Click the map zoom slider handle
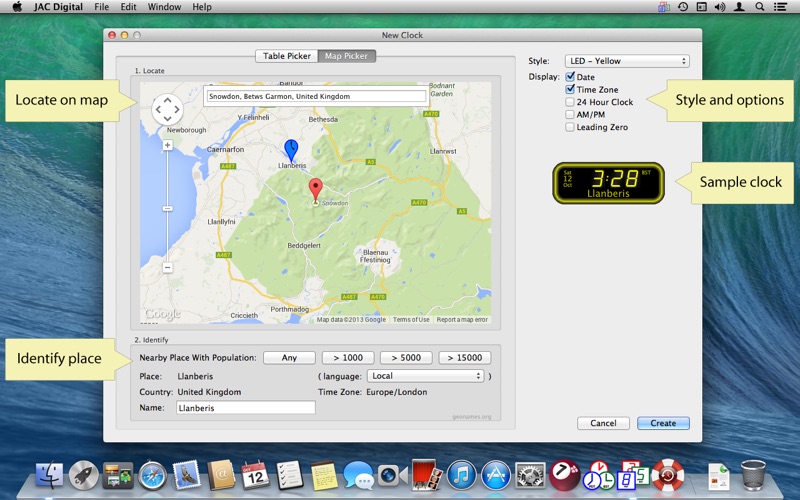The height and width of the screenshot is (500, 800). (x=167, y=208)
